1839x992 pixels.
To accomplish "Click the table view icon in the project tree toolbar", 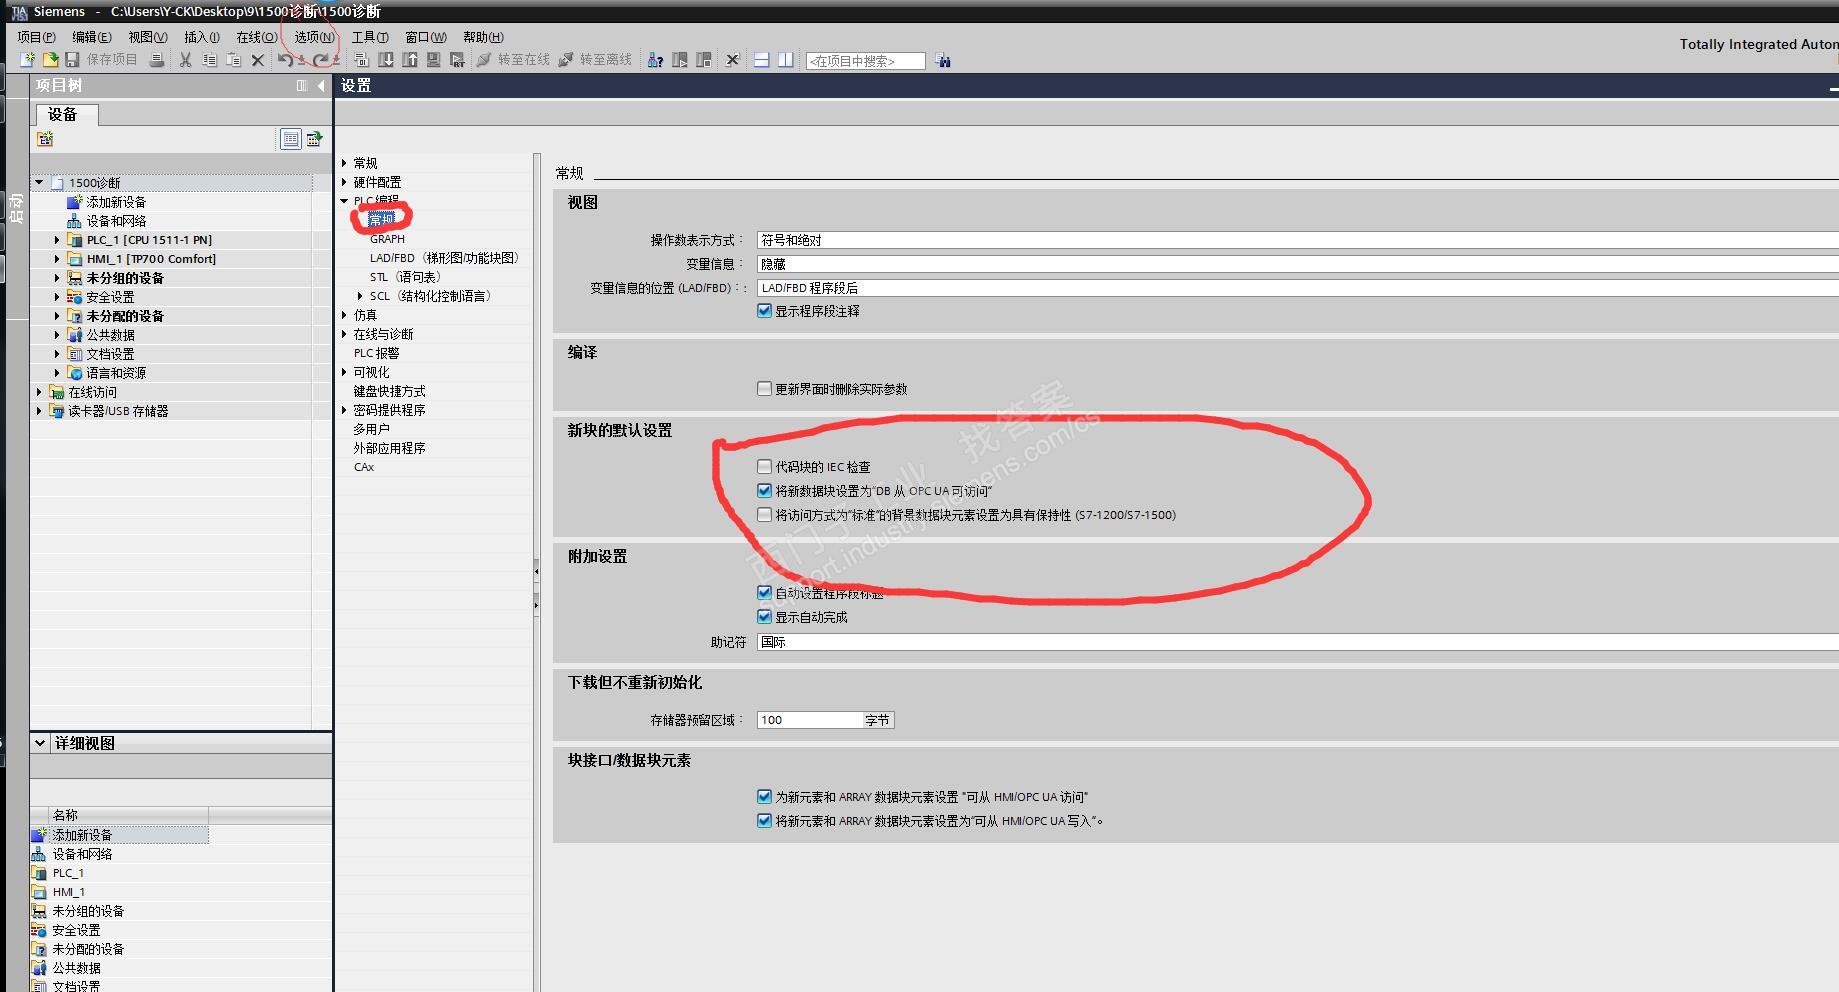I will 290,139.
